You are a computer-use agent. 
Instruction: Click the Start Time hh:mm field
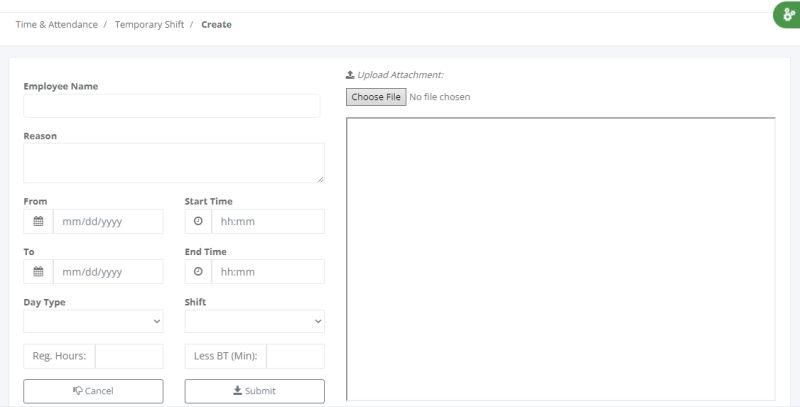coord(268,221)
